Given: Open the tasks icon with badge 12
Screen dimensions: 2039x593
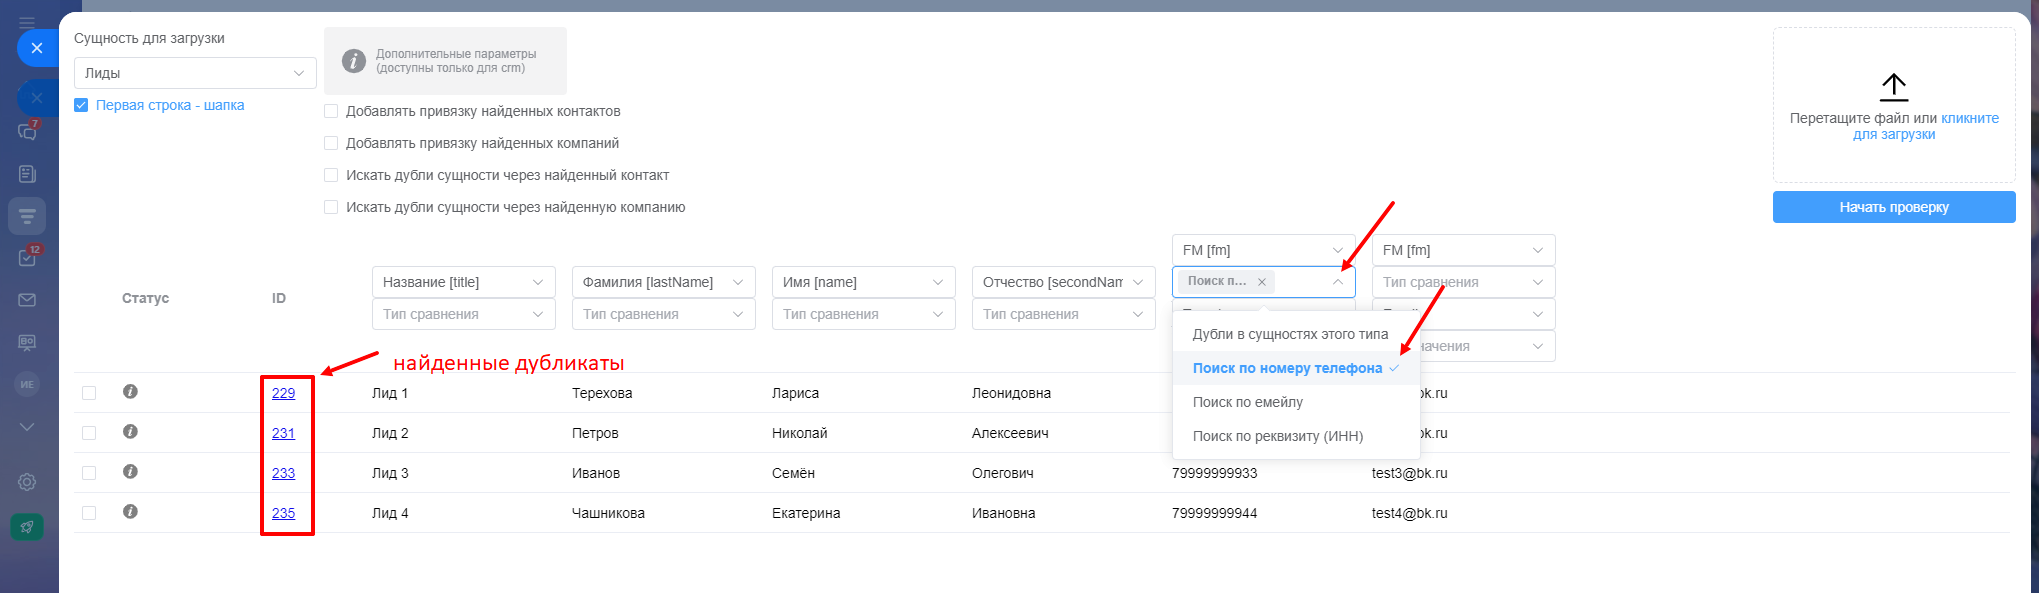Looking at the screenshot, I should (27, 257).
